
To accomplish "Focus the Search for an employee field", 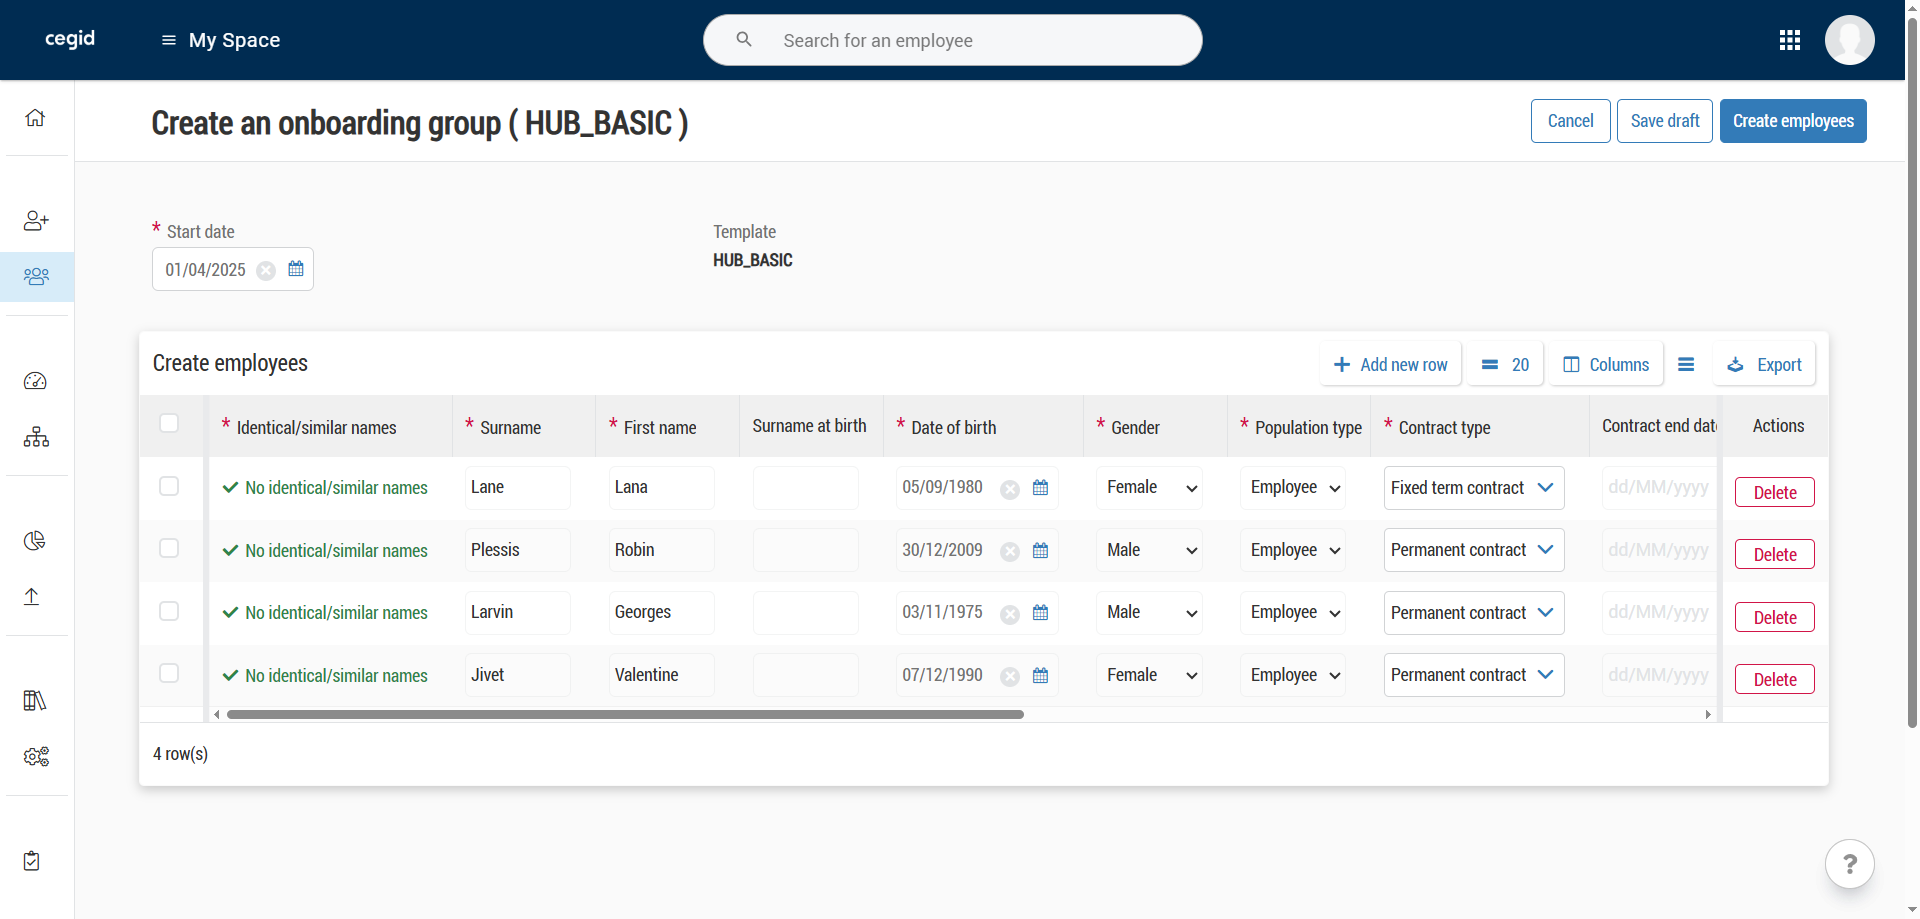I will click(953, 40).
